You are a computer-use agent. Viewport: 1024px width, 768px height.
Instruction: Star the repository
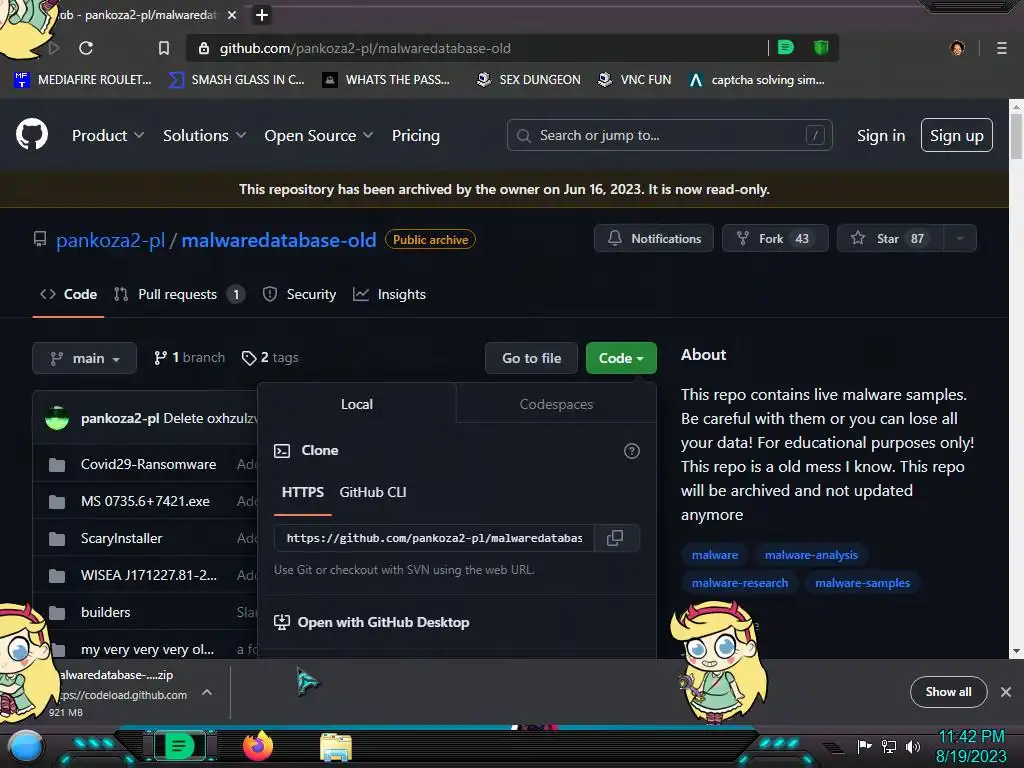[890, 238]
